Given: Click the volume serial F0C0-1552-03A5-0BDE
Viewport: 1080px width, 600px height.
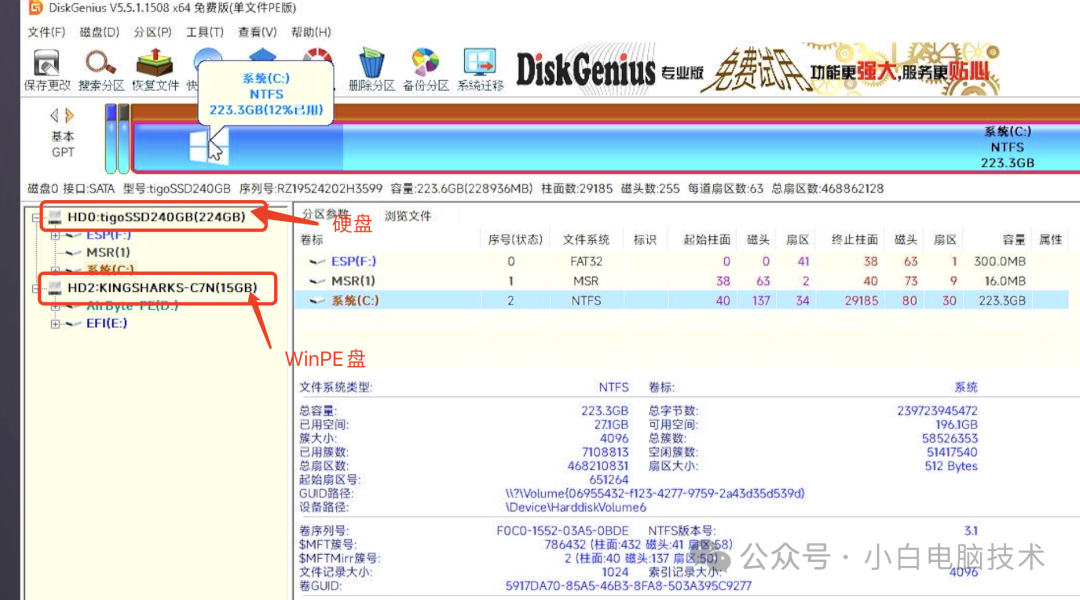Looking at the screenshot, I should pos(562,530).
